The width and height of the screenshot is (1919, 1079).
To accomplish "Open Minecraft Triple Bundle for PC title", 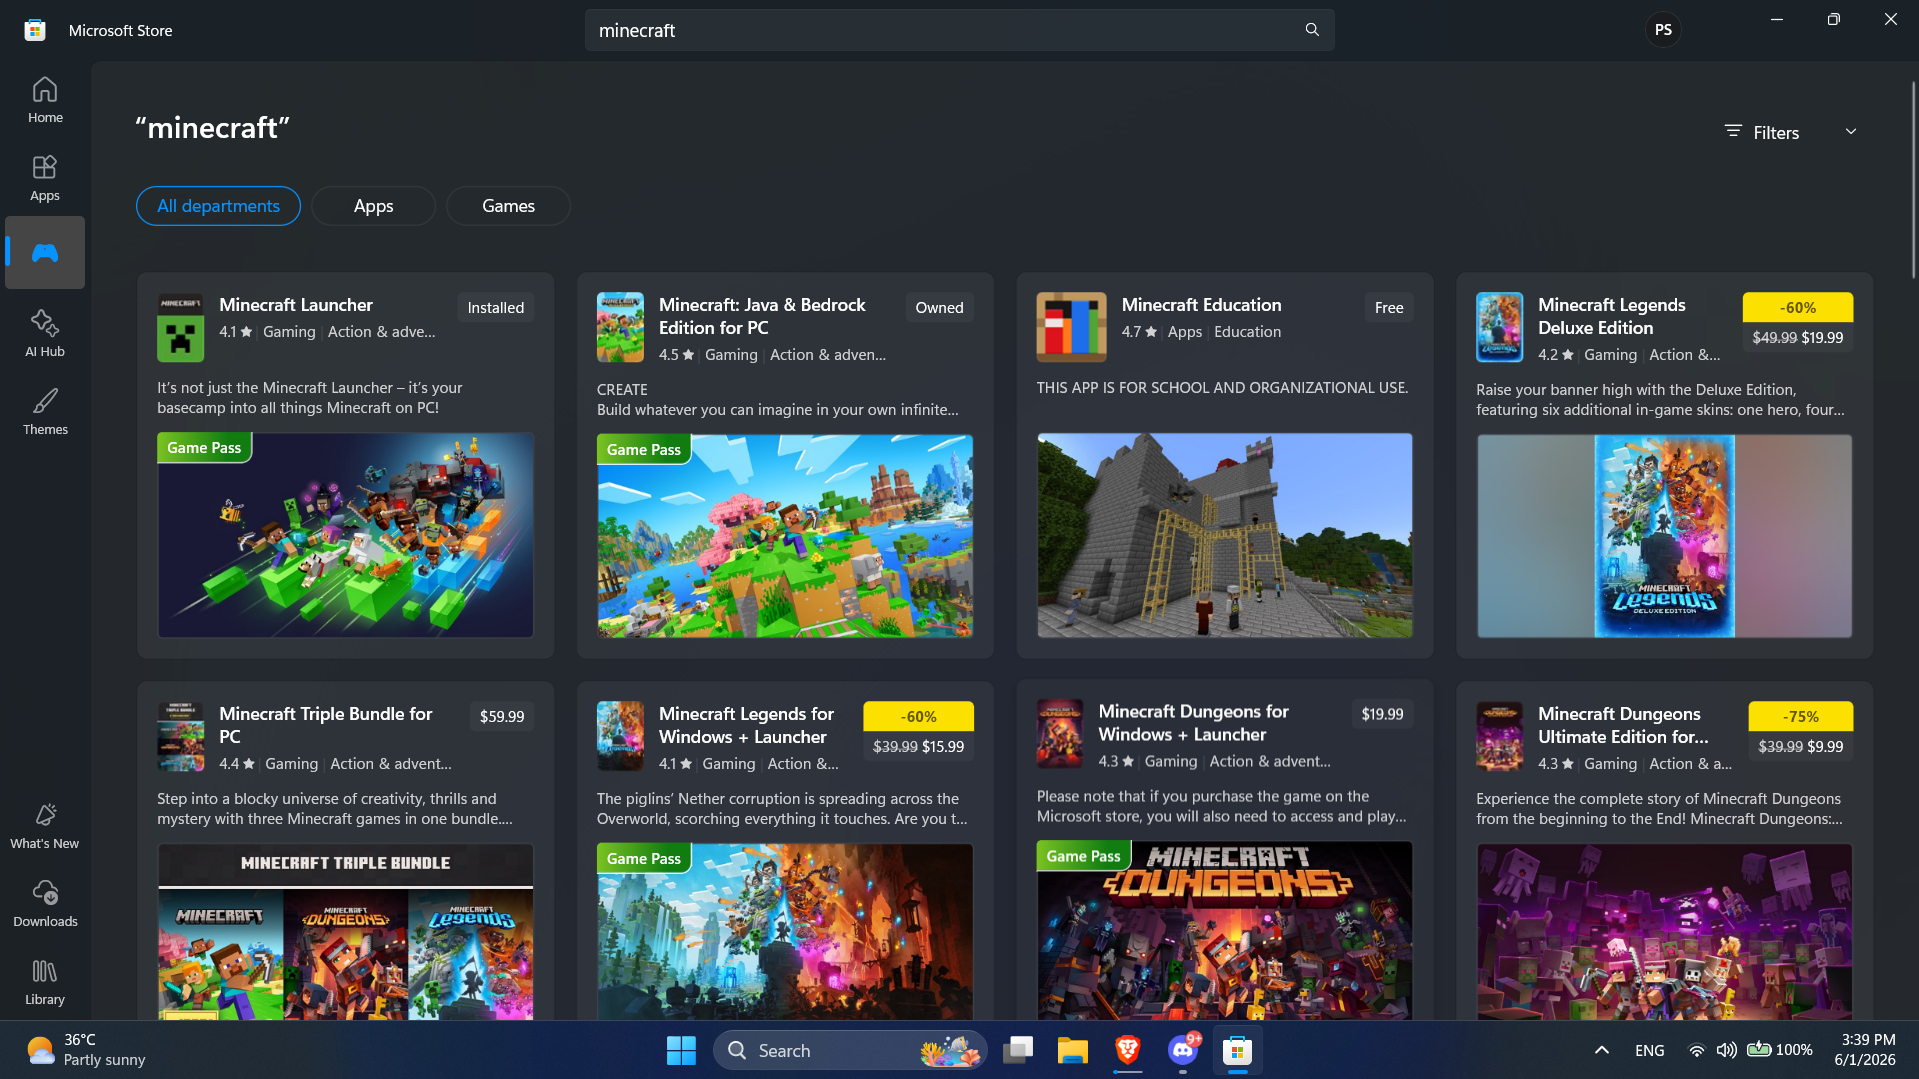I will (x=326, y=725).
